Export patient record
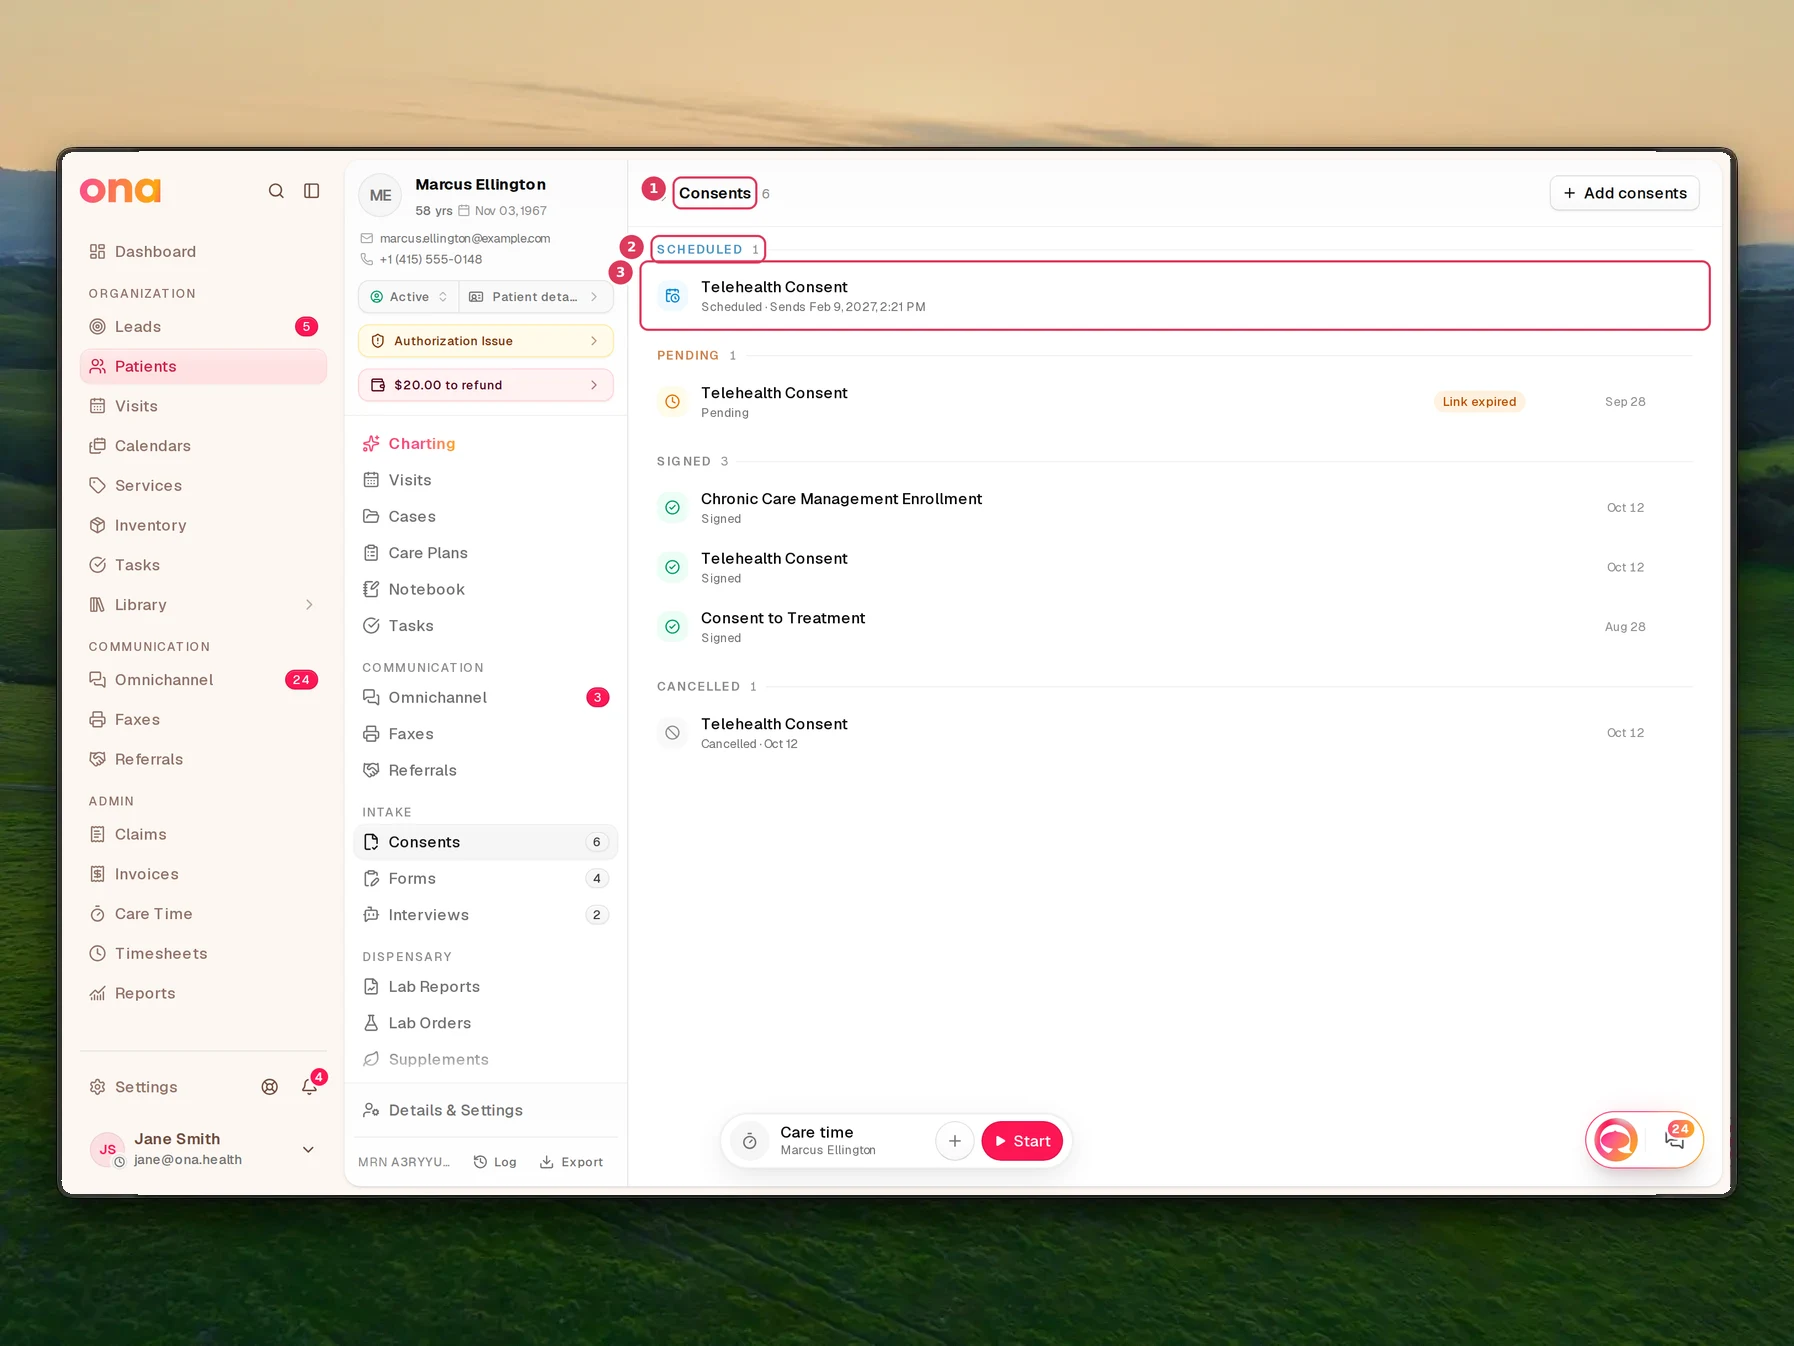Screen dimensions: 1794x1346 (x=572, y=1162)
